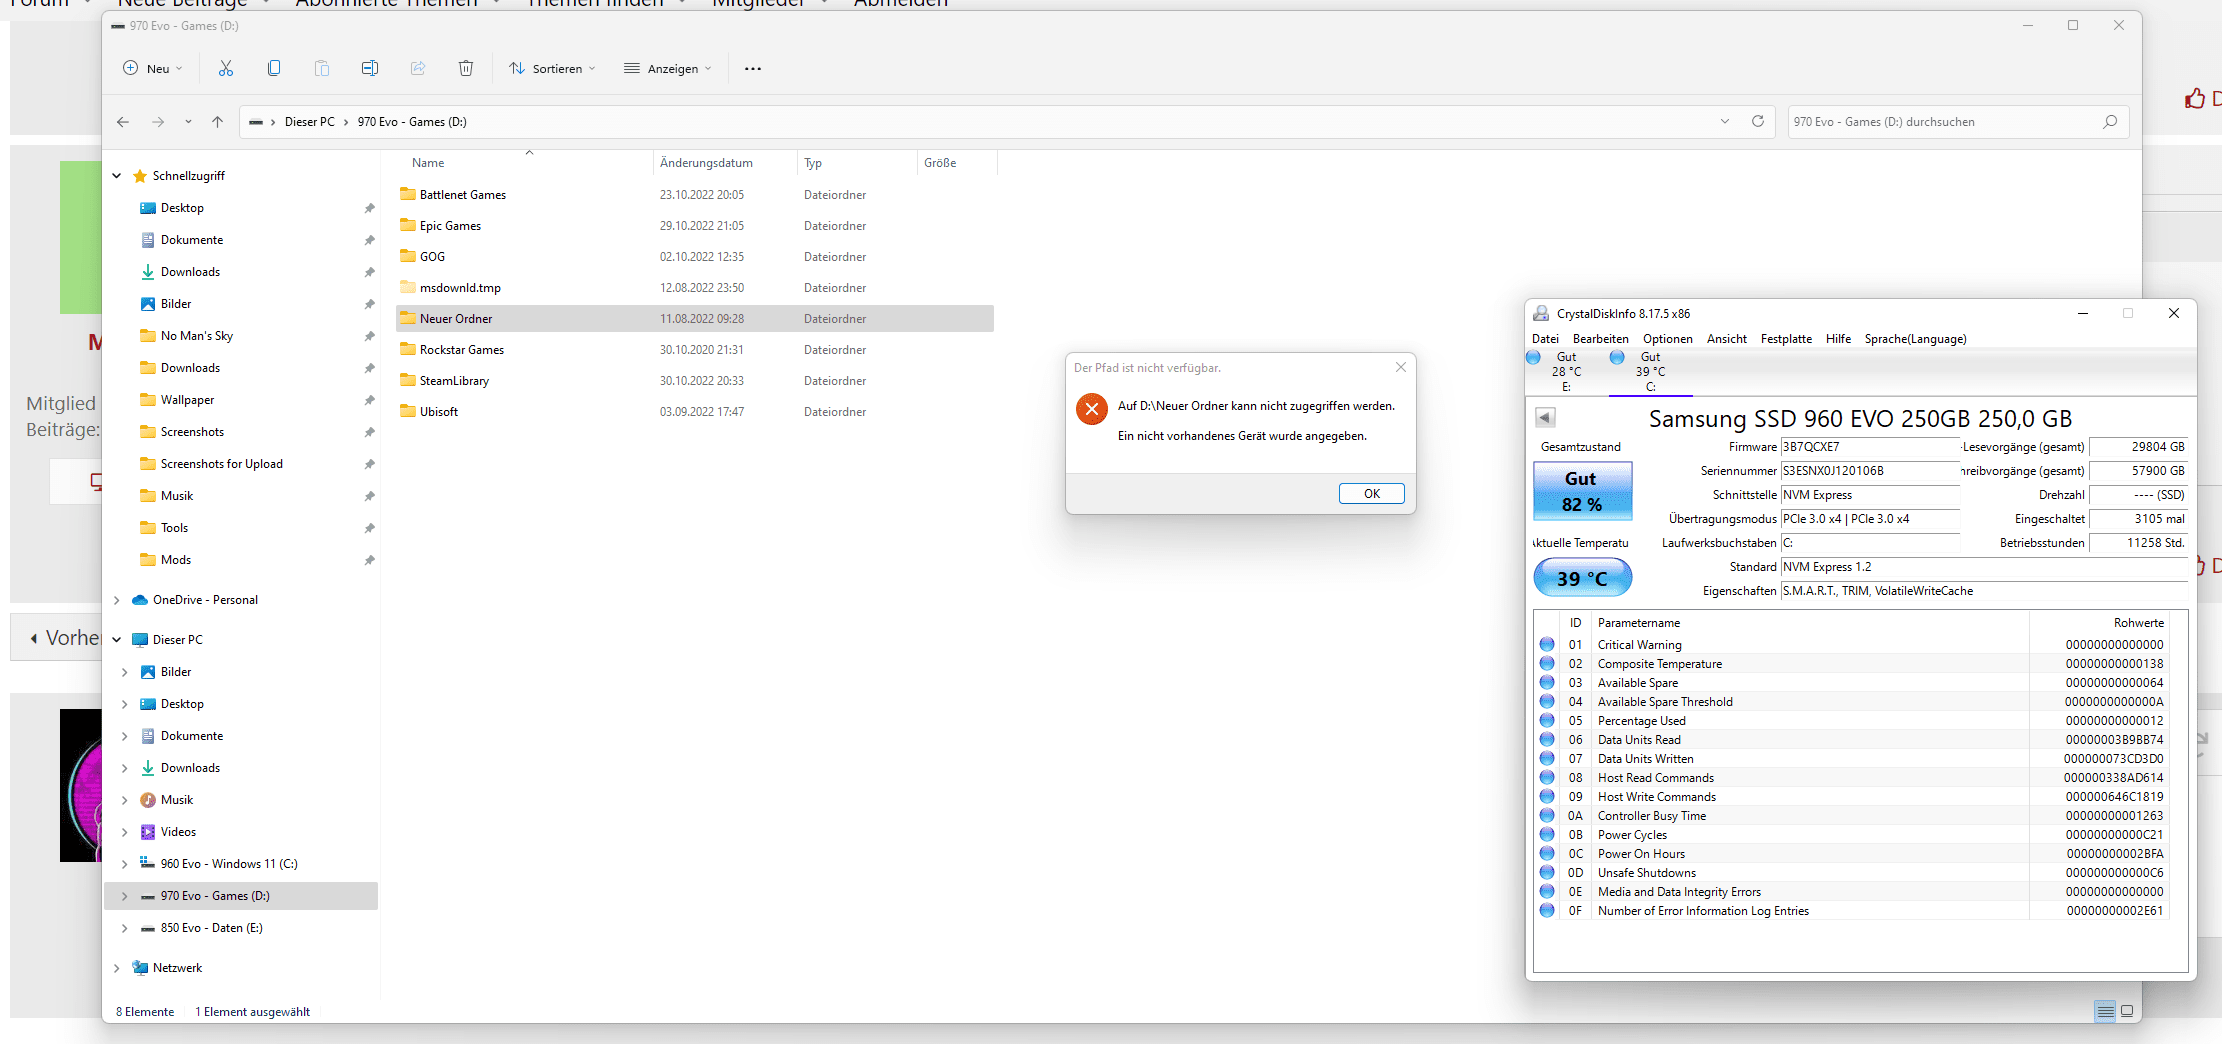
Task: Close the 'Der Pfad ist nicht verfügbar' dialog
Action: tap(1401, 367)
